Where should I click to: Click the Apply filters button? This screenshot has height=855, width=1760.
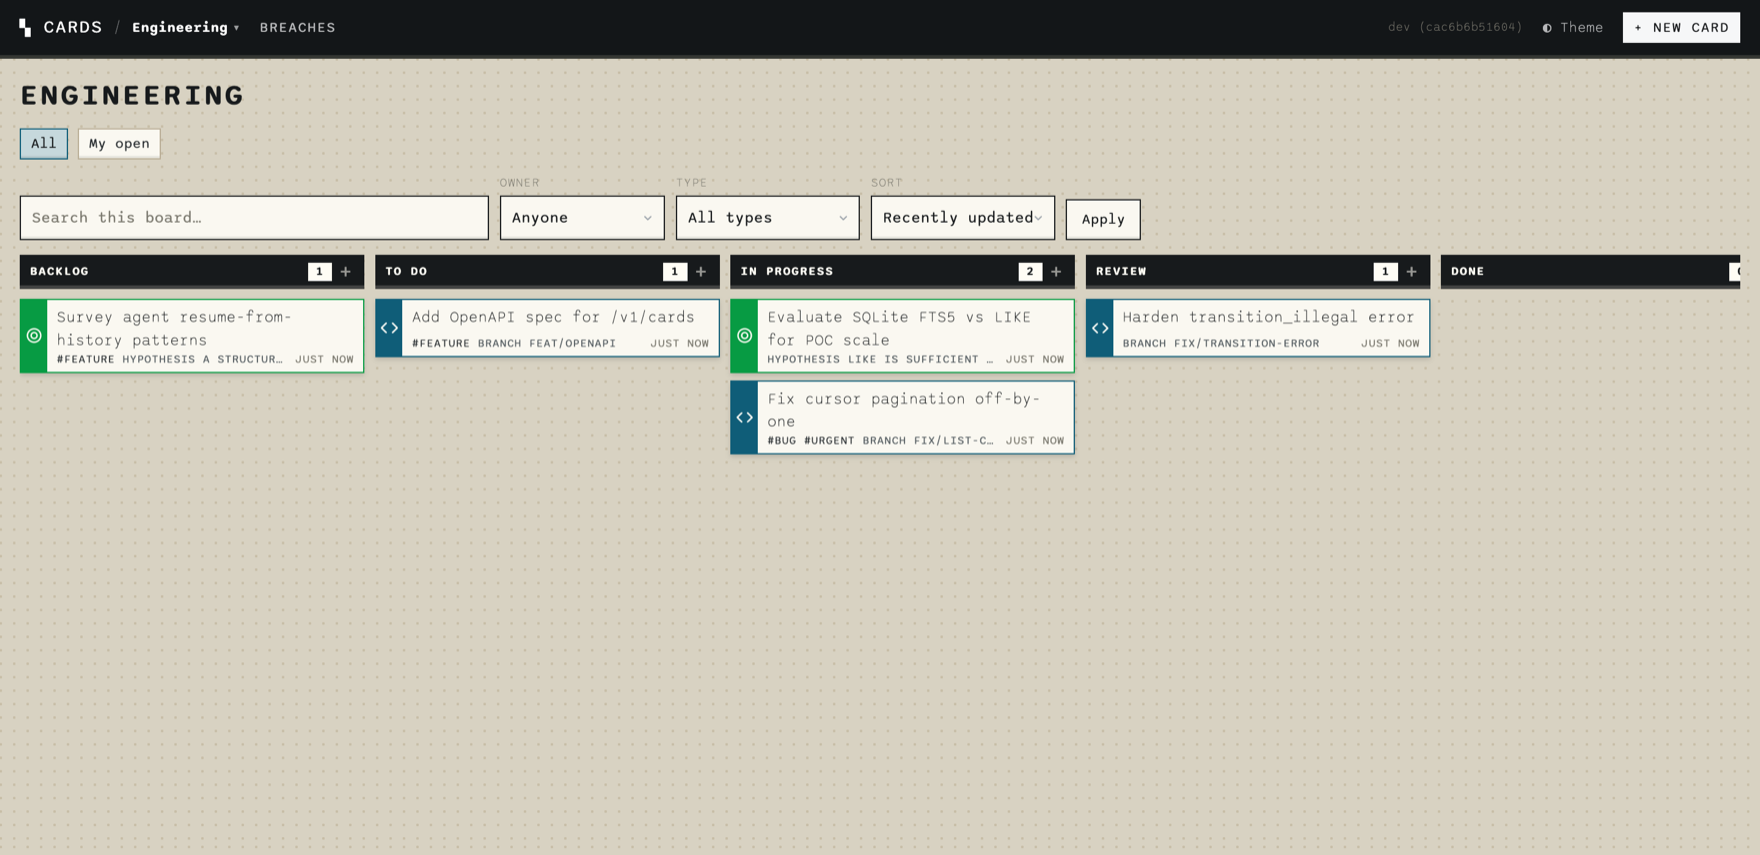[x=1103, y=219]
